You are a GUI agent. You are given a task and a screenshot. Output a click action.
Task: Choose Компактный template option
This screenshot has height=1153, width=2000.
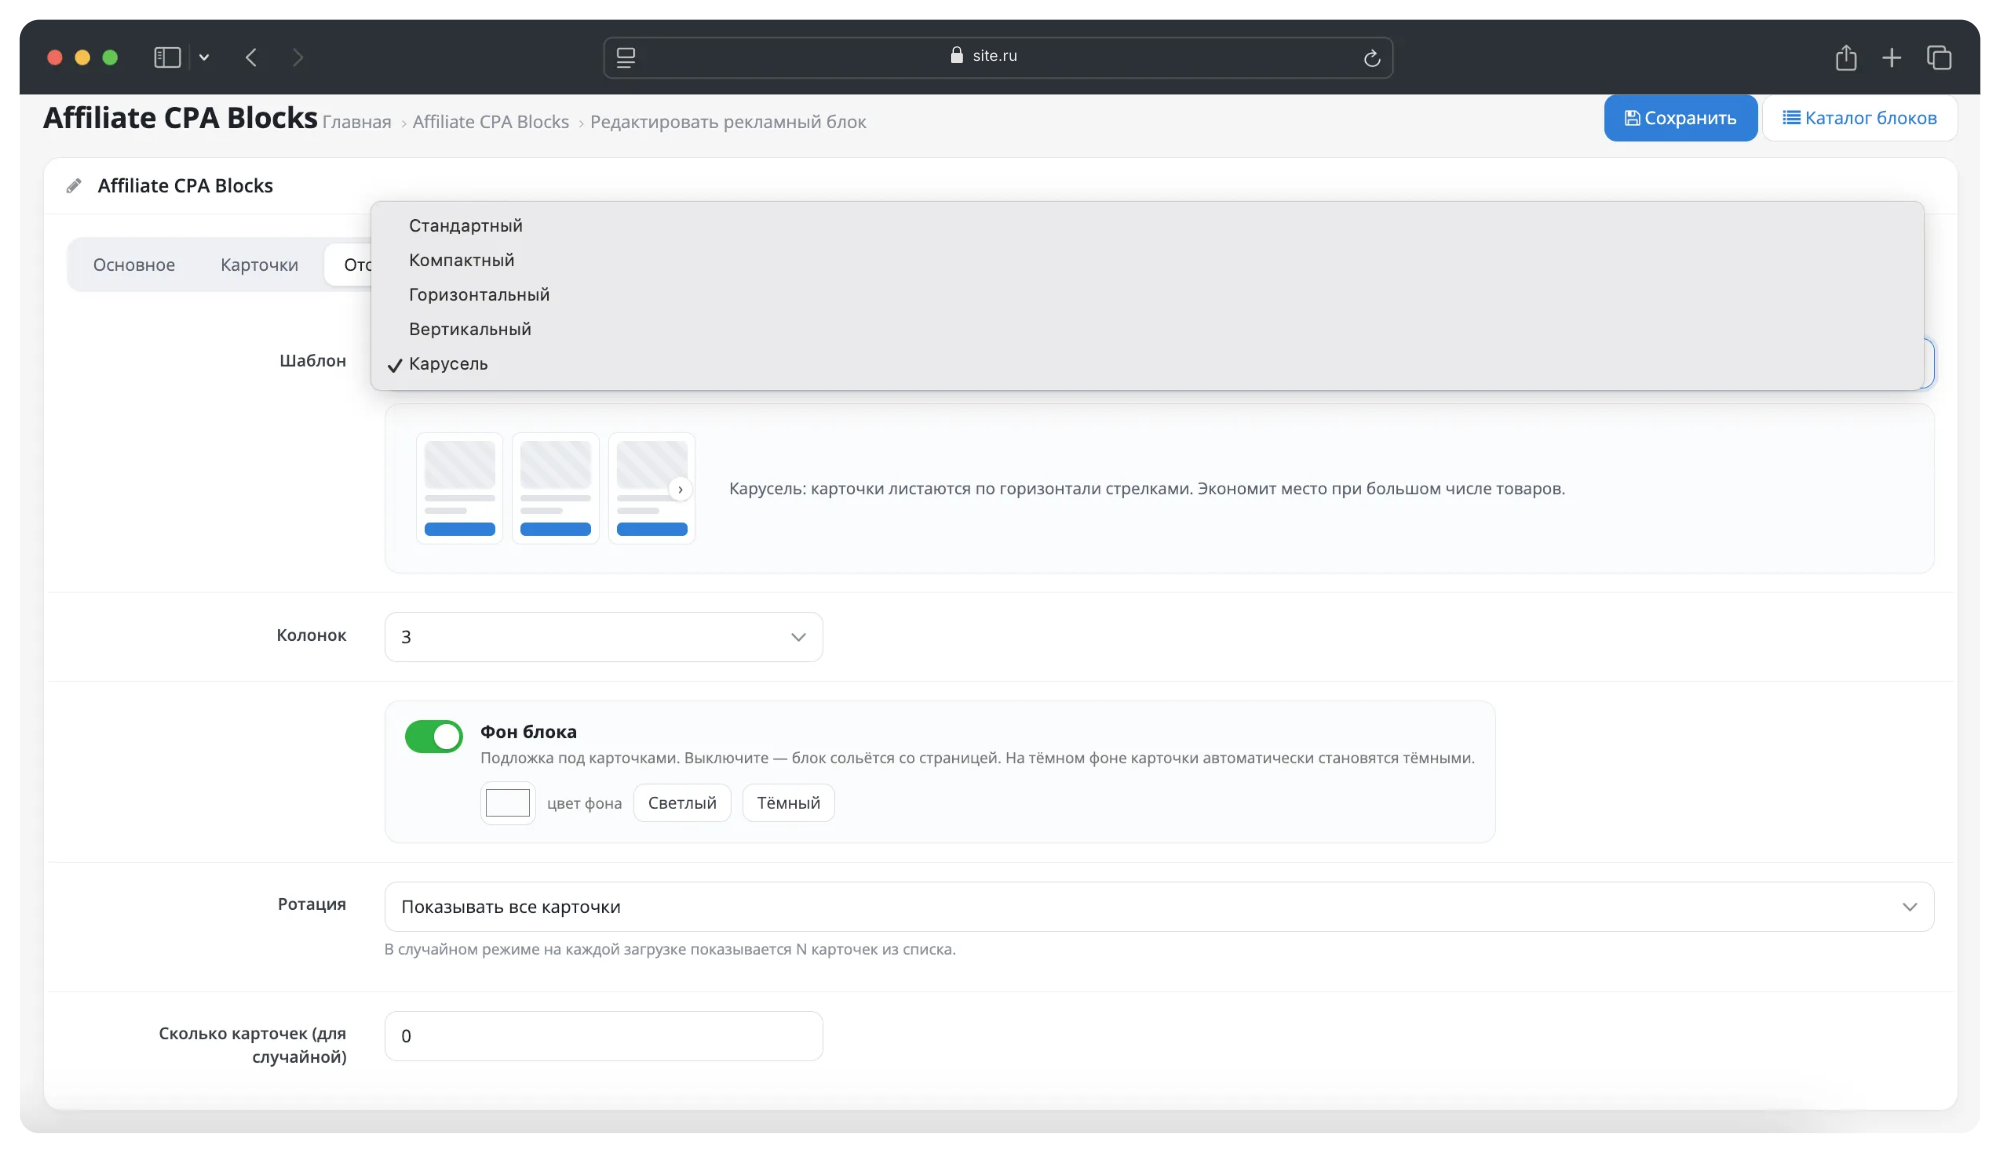pos(1147,260)
